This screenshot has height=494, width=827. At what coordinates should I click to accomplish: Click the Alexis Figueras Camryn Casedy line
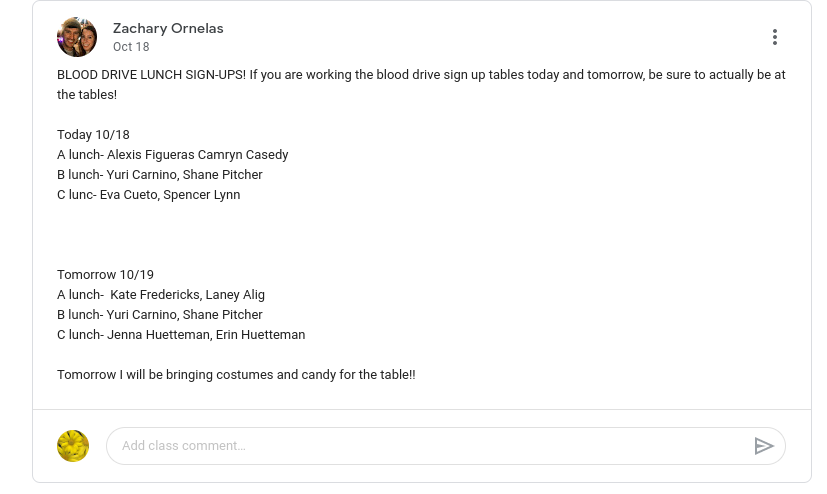click(x=172, y=155)
